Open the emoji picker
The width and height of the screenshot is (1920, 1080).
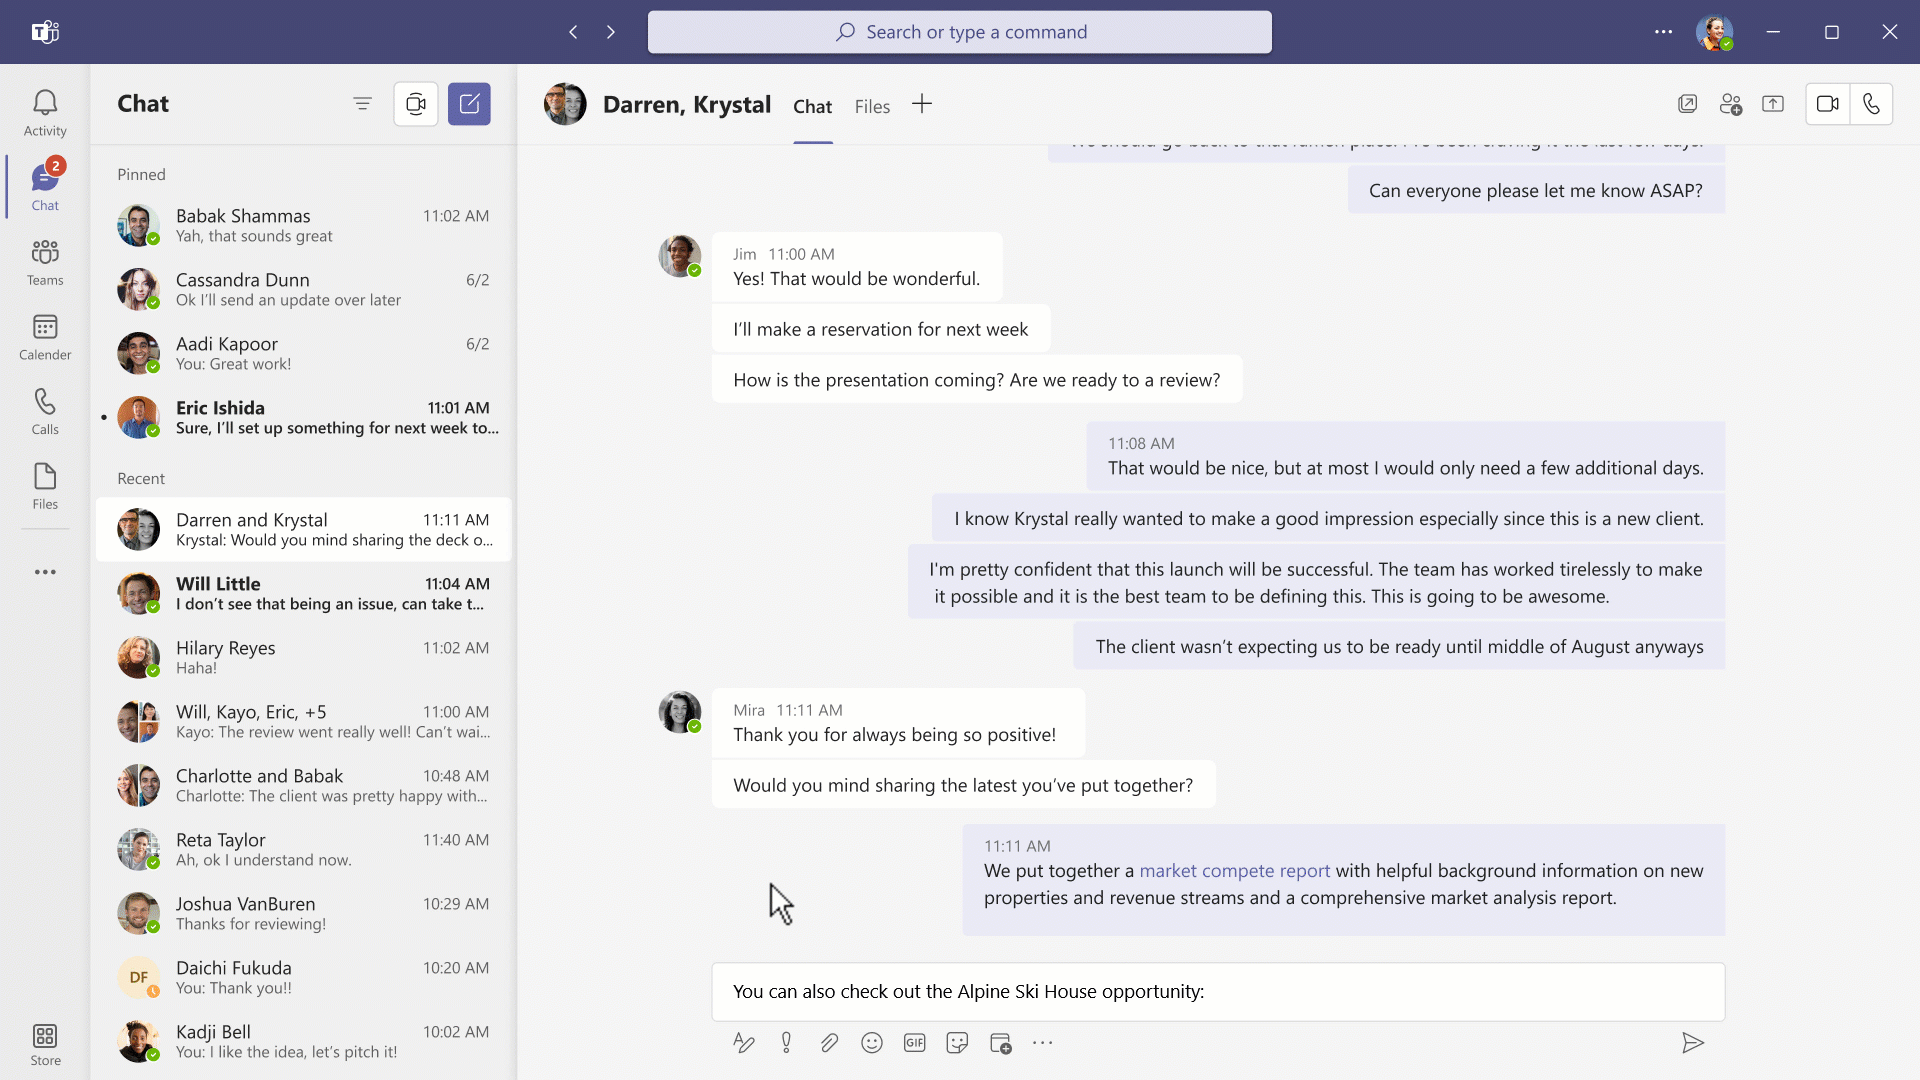[872, 1042]
